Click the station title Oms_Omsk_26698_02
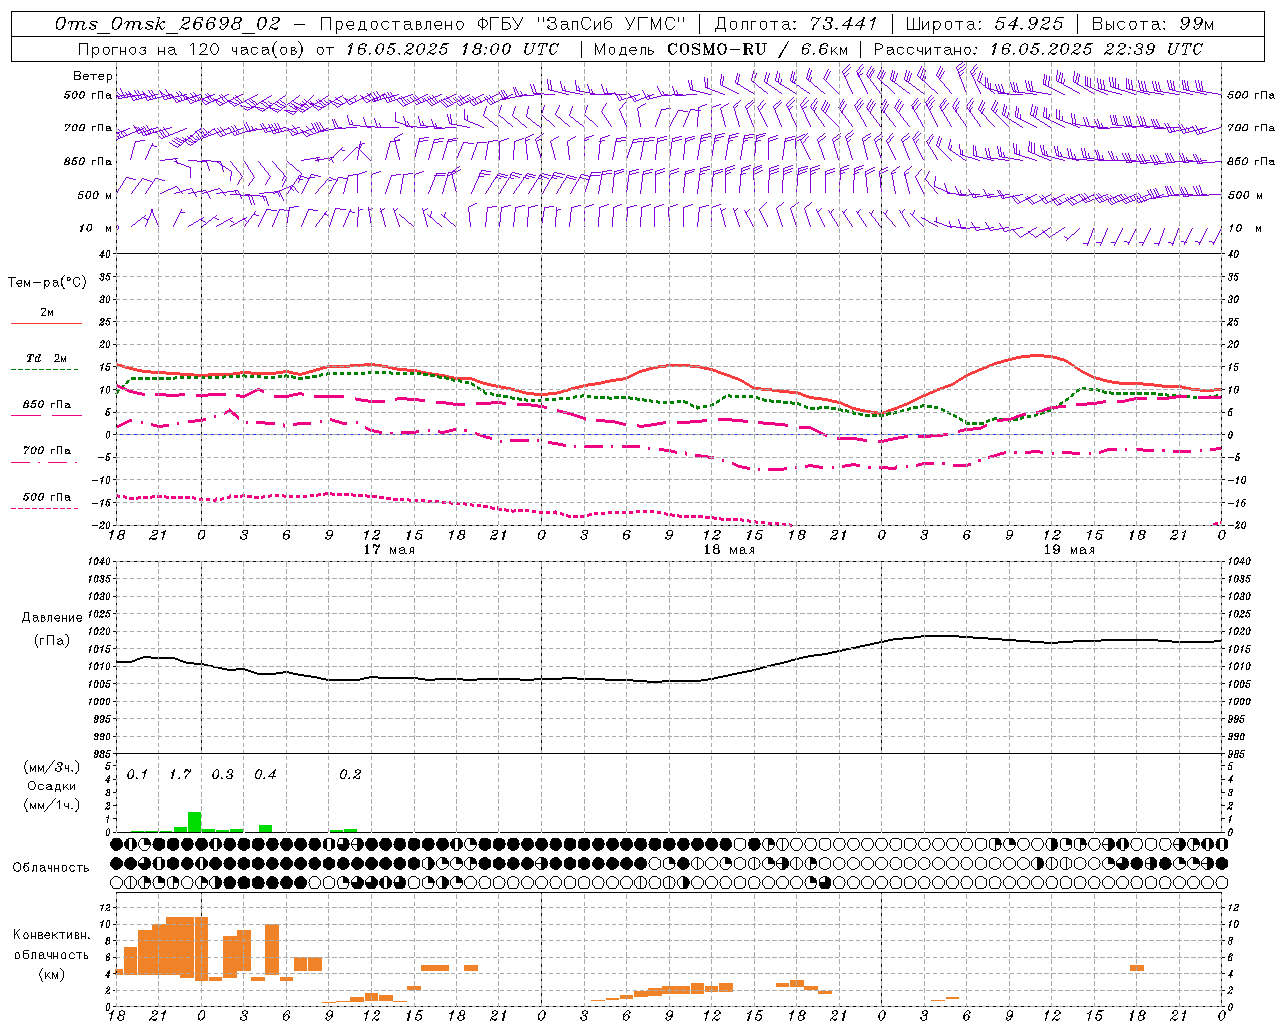The height and width of the screenshot is (1024, 1280). click(x=168, y=24)
